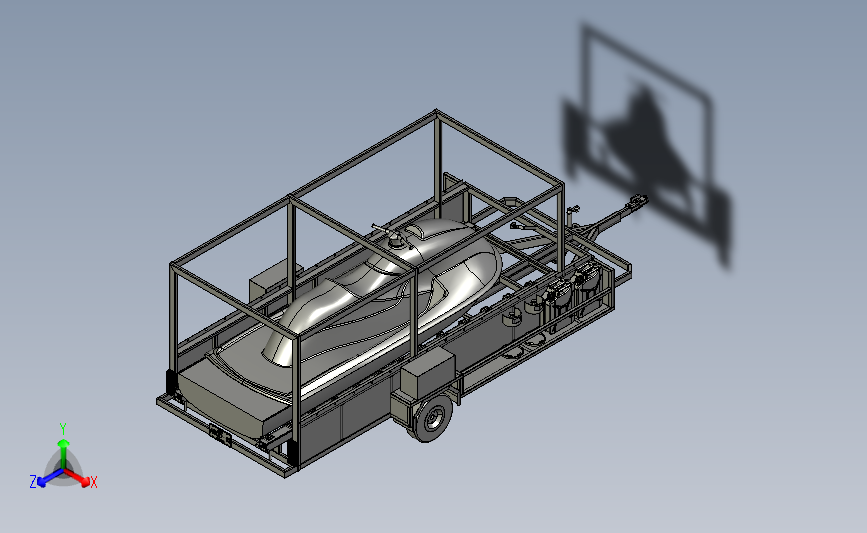The width and height of the screenshot is (867, 533).
Task: Select the trailer wheel on the model
Action: 432,418
